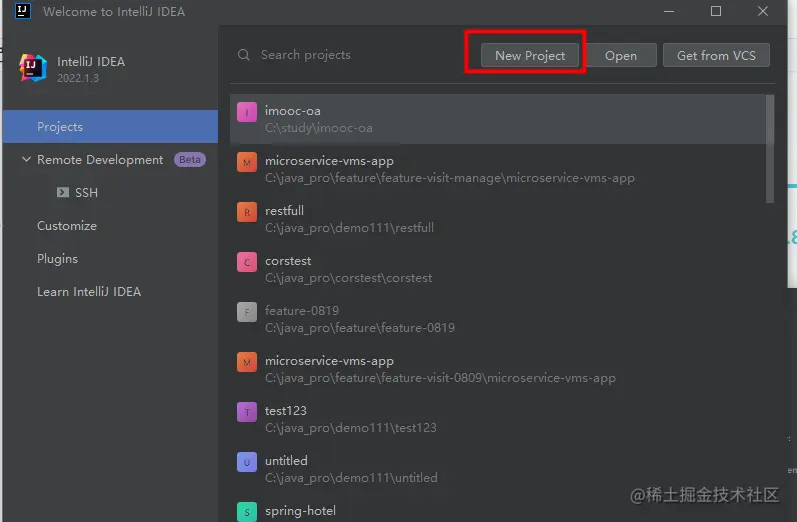Screen dimensions: 797x522
Task: Open the imooc-oa project
Action: pyautogui.click(x=498, y=119)
